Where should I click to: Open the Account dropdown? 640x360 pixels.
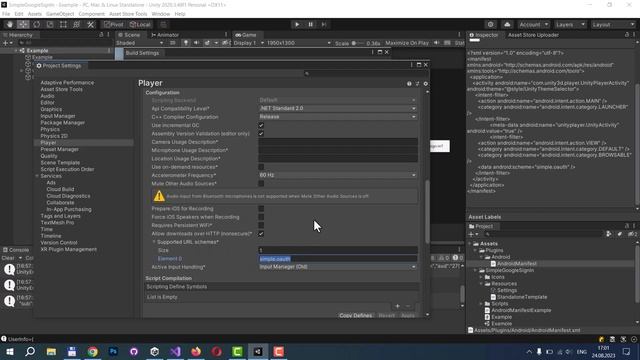click(x=534, y=24)
